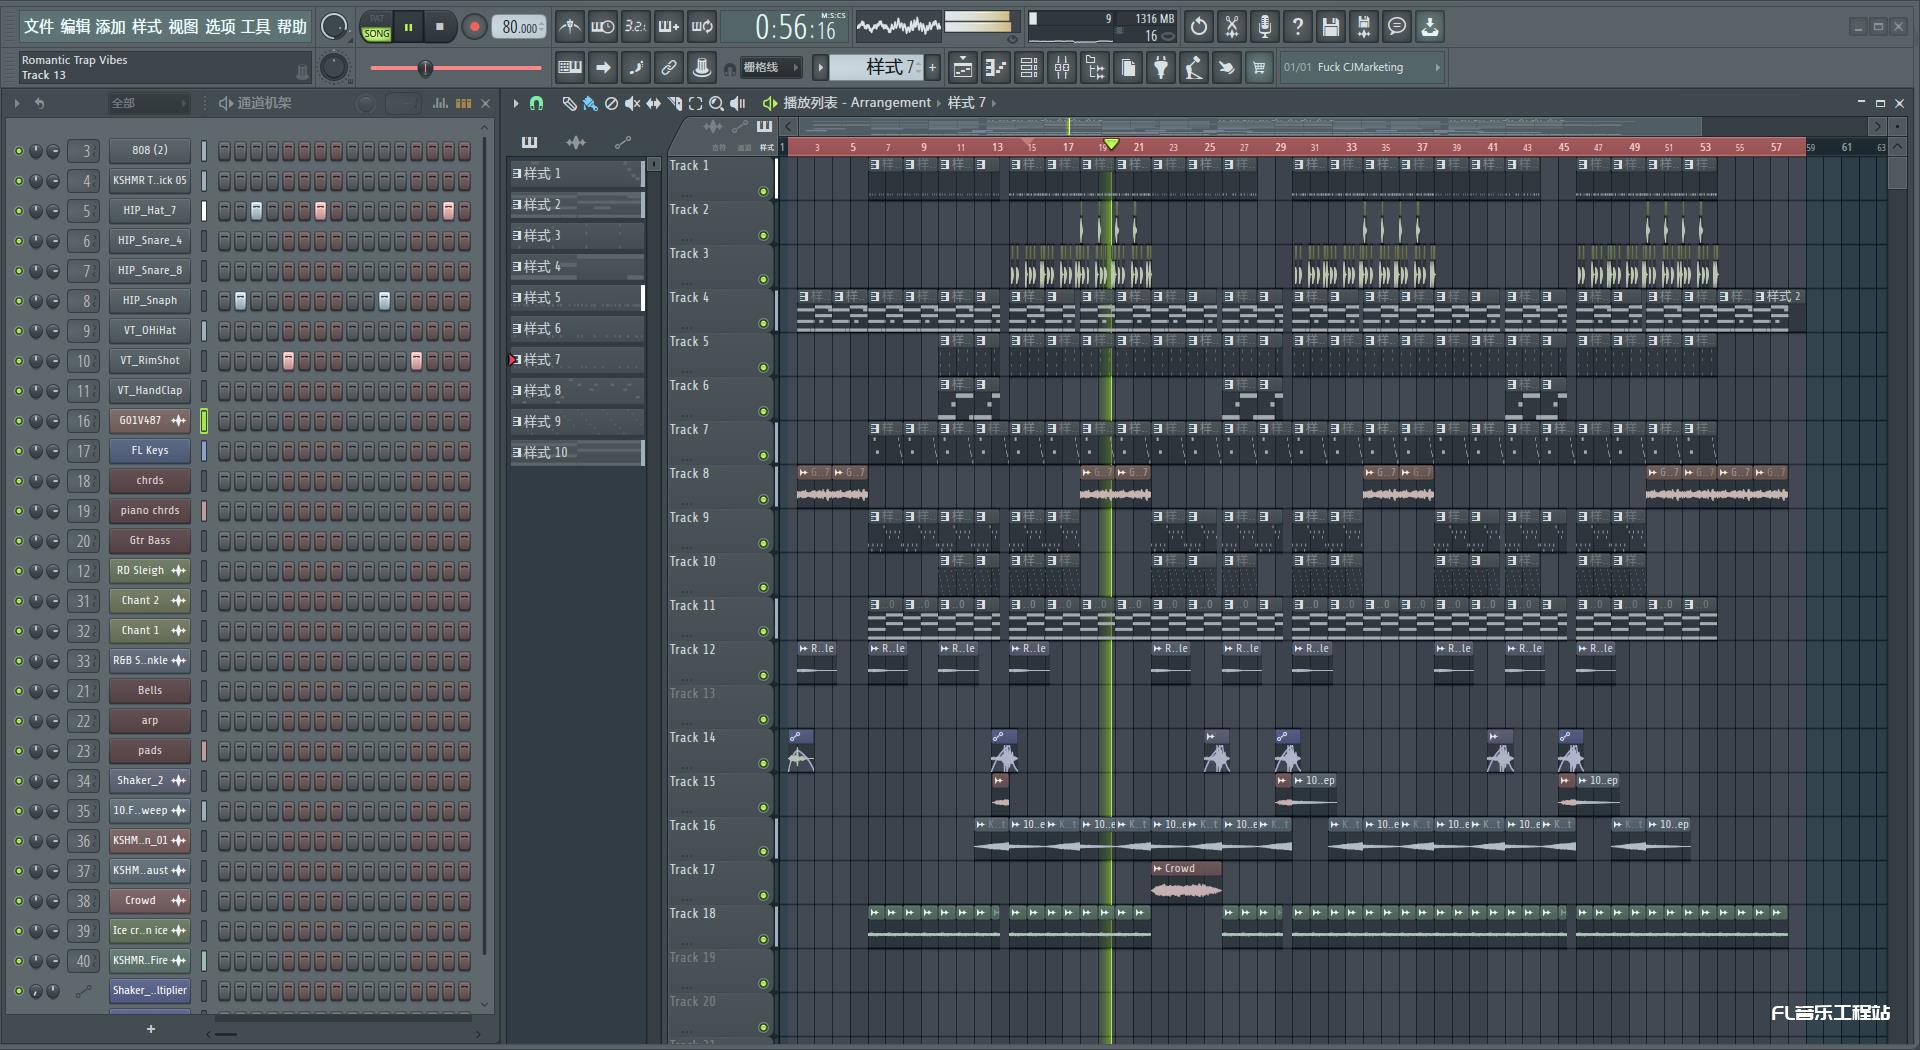Toggle Track 8 mute dot in playlist
This screenshot has height=1050, width=1920.
click(763, 500)
